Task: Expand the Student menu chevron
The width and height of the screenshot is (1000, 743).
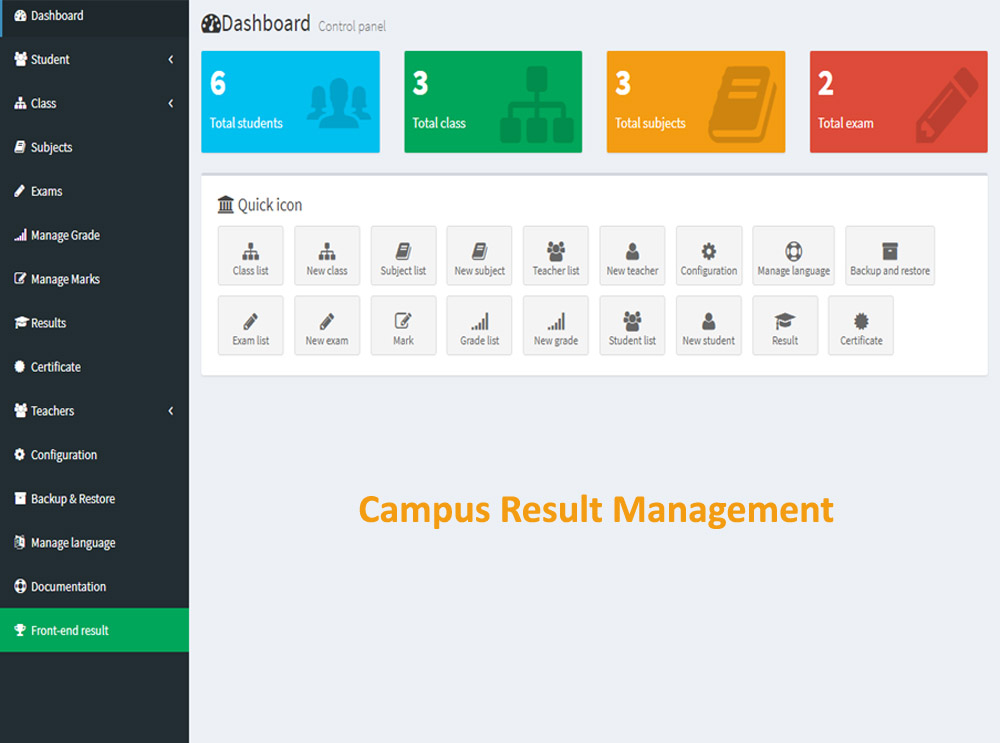Action: click(x=171, y=59)
